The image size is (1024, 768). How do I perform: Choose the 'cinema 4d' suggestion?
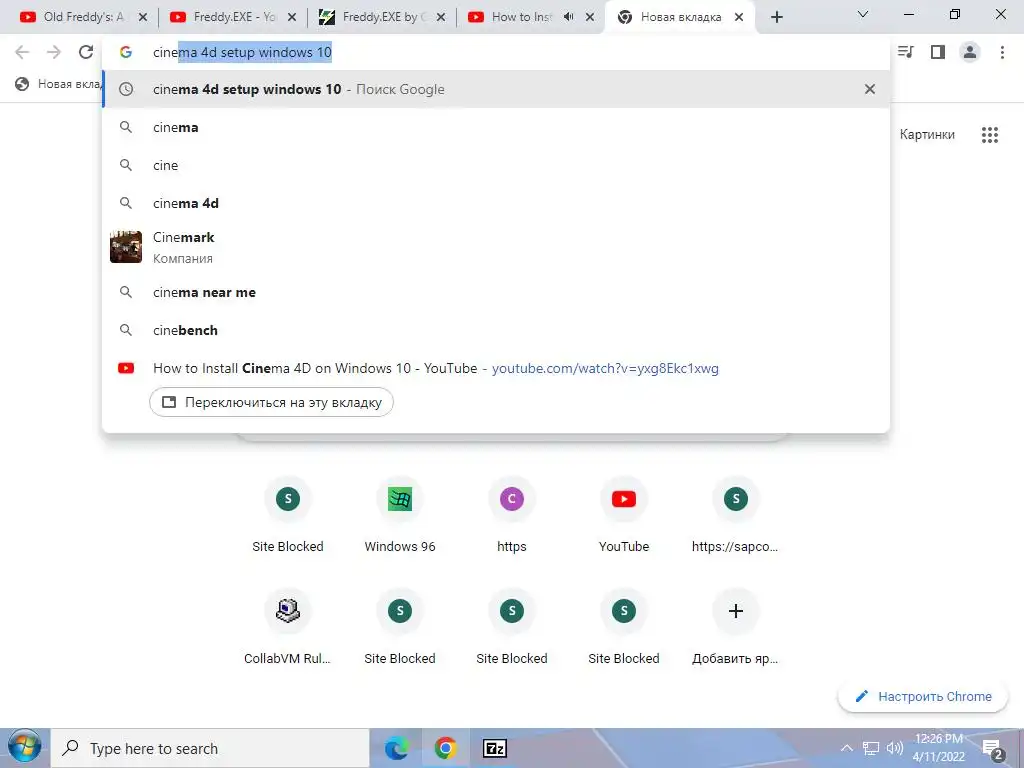[496, 203]
